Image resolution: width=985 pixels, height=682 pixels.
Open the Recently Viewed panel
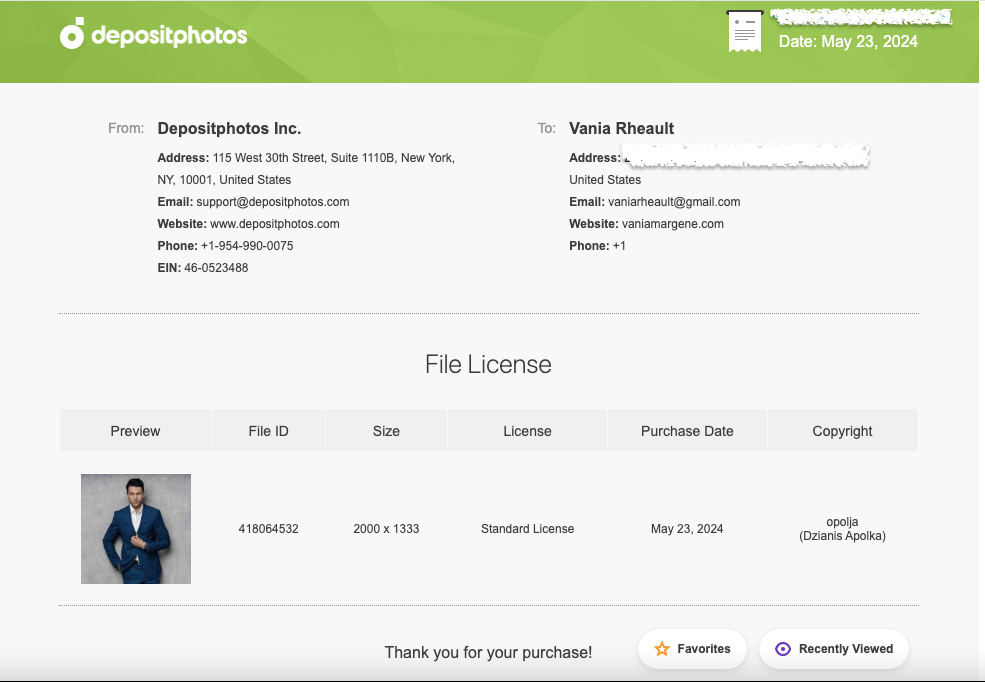834,649
